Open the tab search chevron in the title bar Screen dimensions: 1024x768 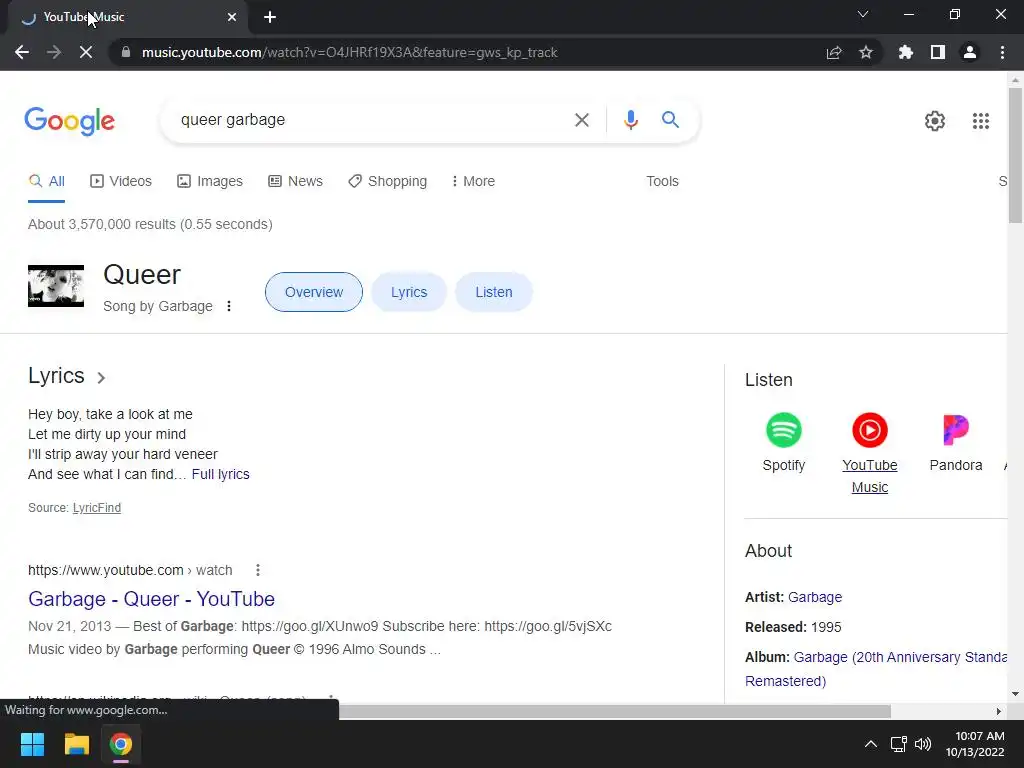click(x=863, y=14)
